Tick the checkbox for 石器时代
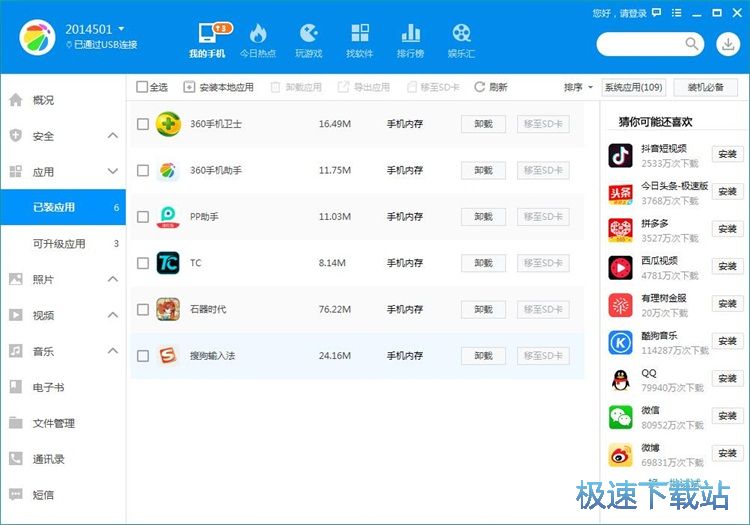Image resolution: width=750 pixels, height=525 pixels. click(143, 309)
